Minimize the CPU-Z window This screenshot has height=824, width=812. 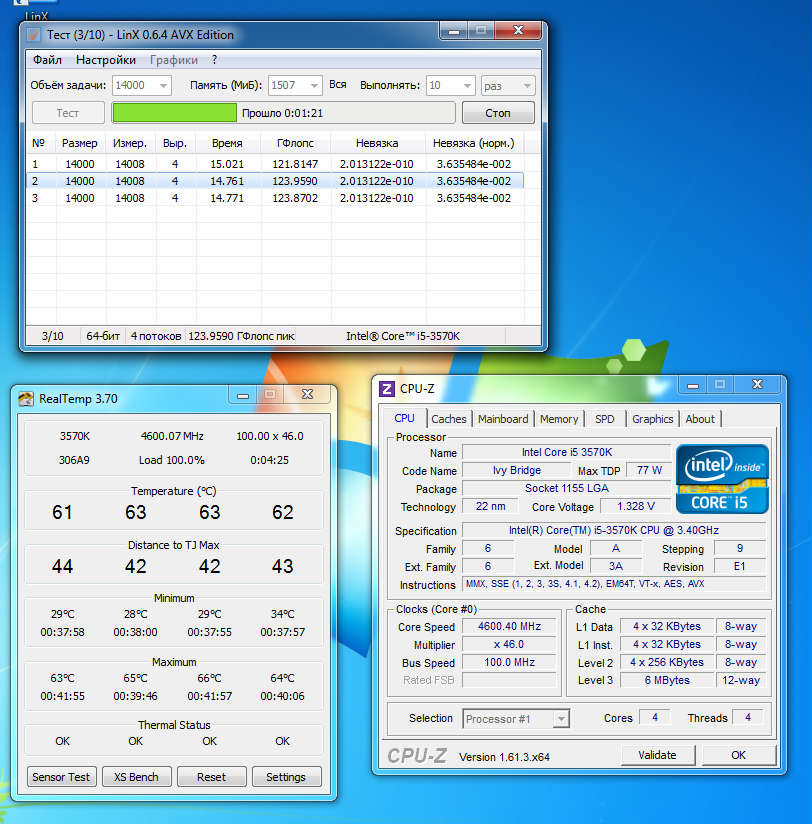tap(693, 385)
